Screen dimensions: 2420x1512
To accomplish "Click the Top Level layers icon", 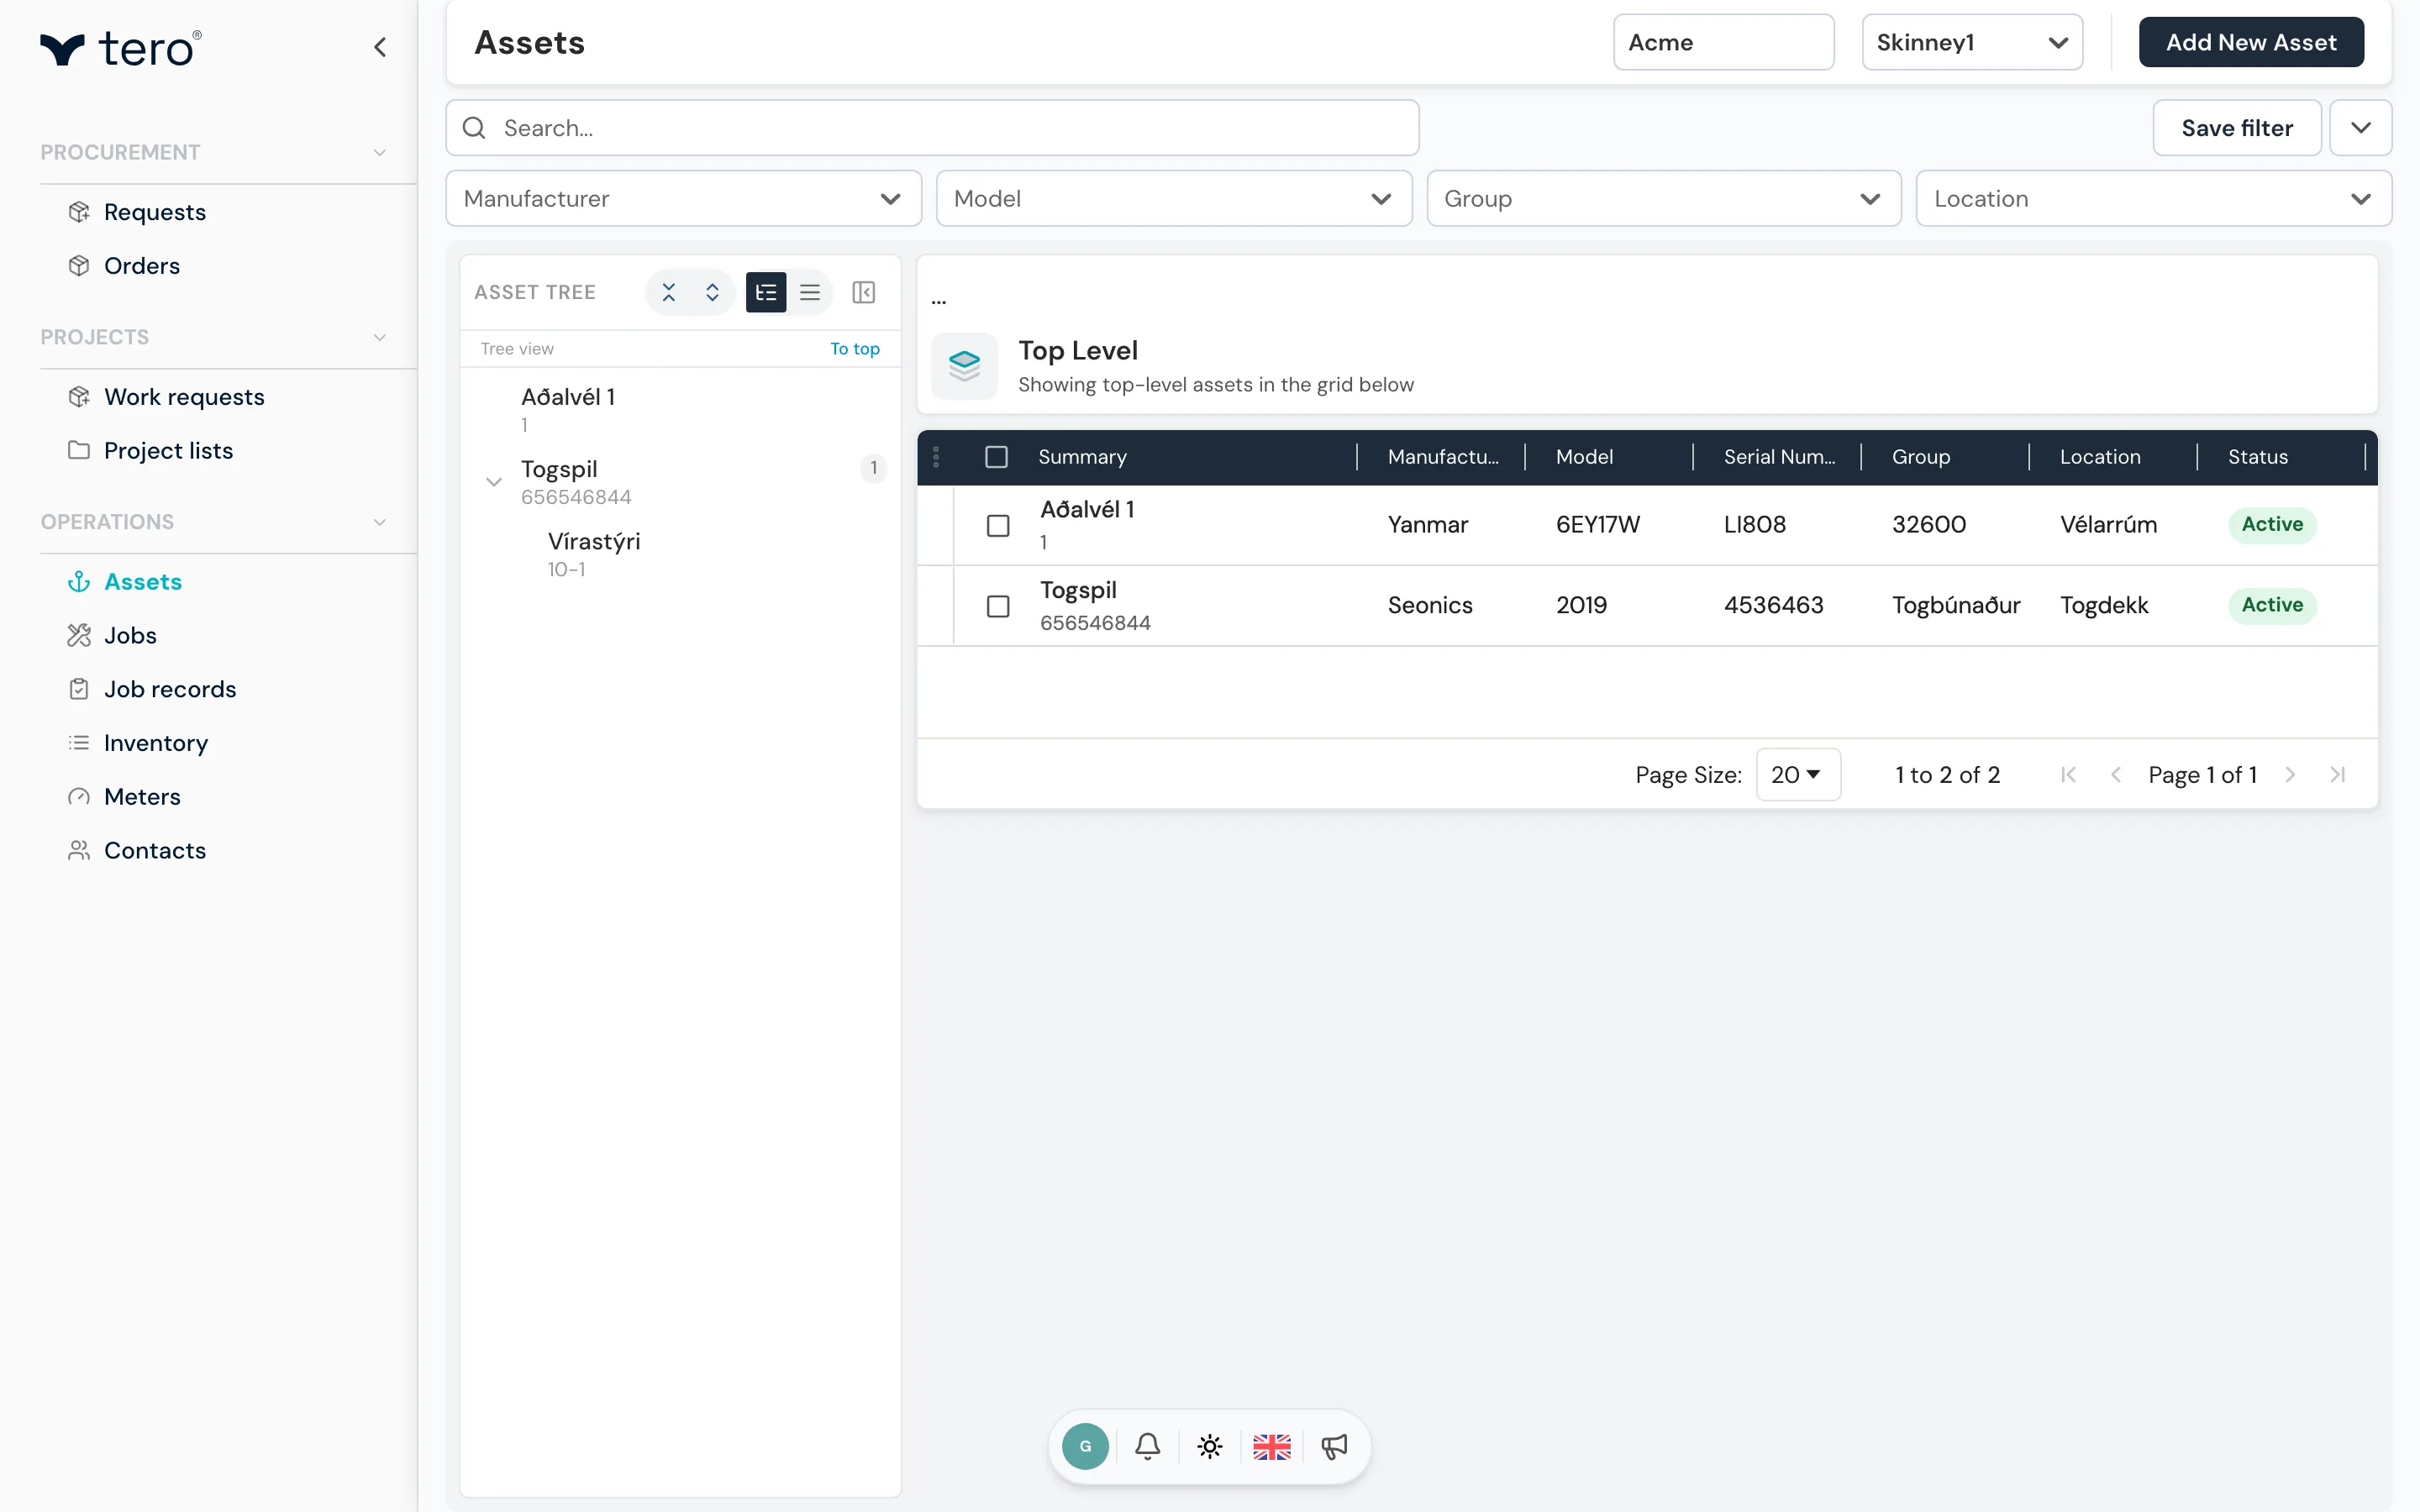I will click(x=964, y=366).
